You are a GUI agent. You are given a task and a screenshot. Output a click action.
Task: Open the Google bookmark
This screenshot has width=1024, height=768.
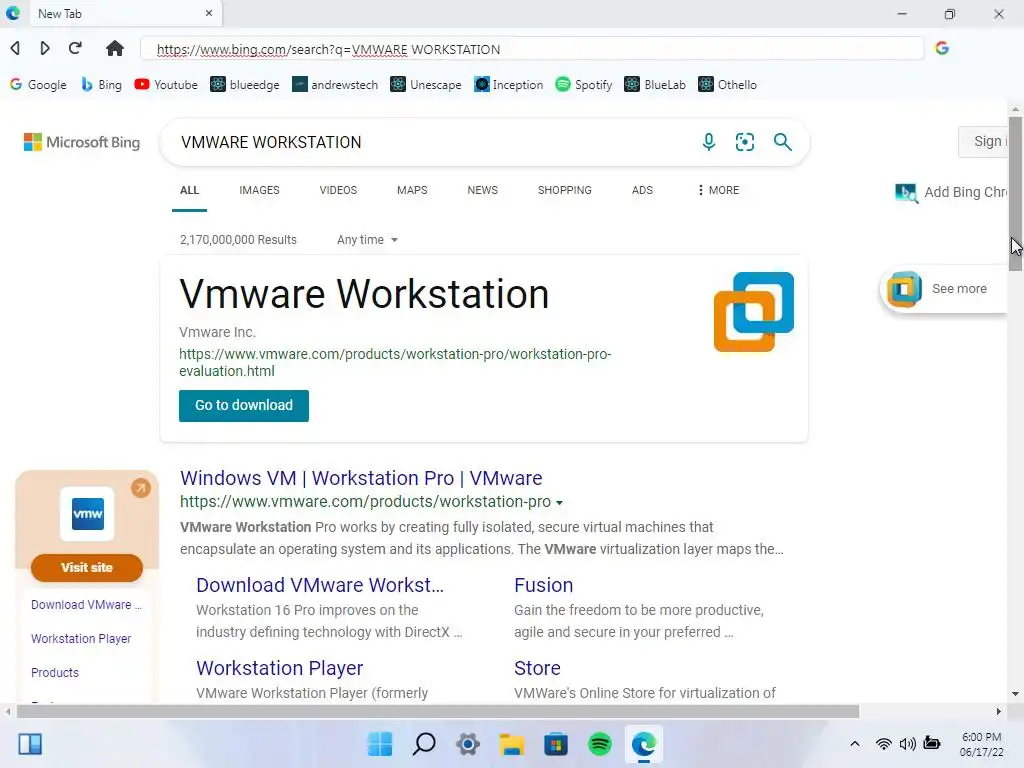39,85
